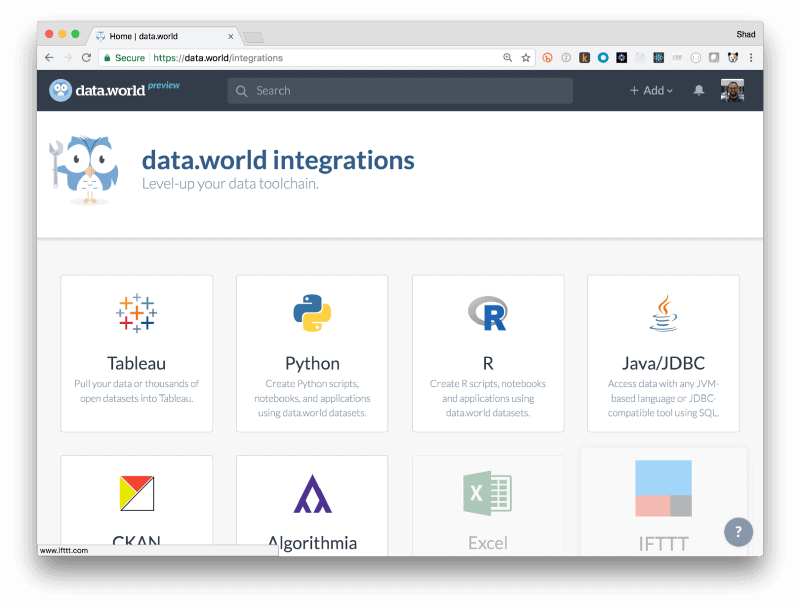Click 'Create R scripts, notebooks' description text

point(488,384)
